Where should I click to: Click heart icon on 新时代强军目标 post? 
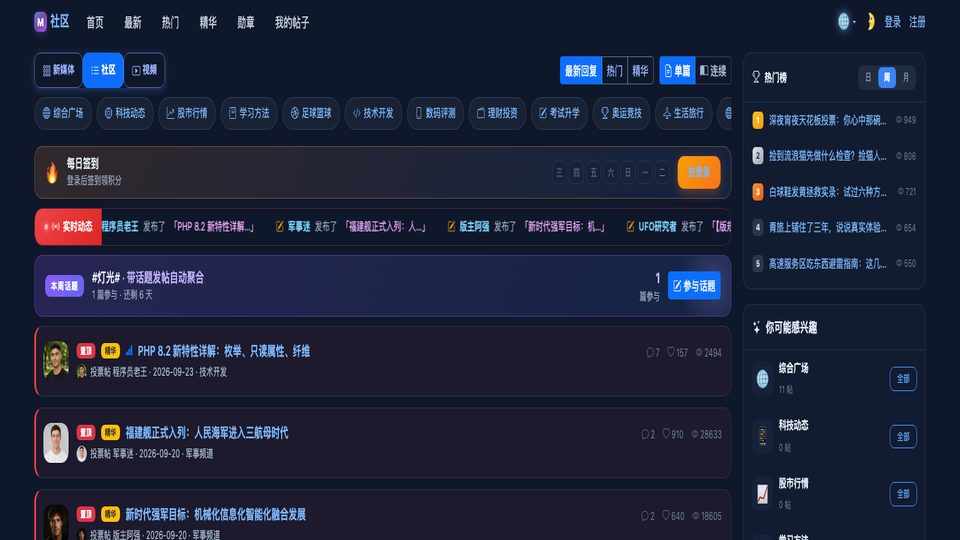(x=666, y=516)
